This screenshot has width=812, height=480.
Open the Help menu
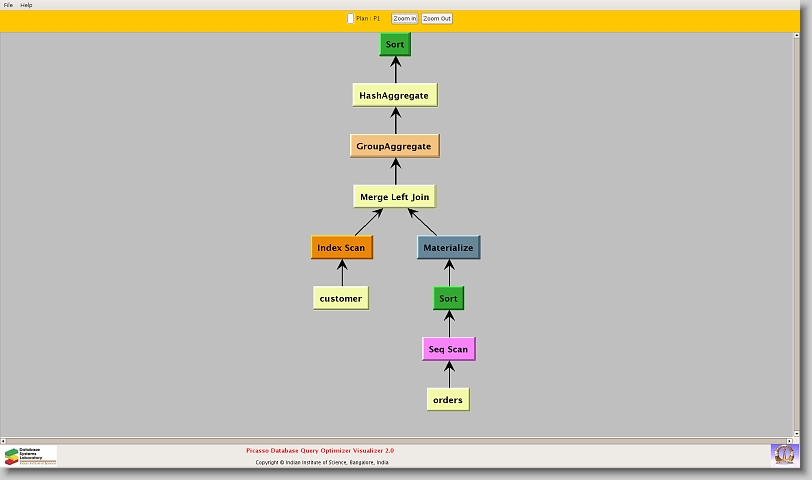(26, 5)
